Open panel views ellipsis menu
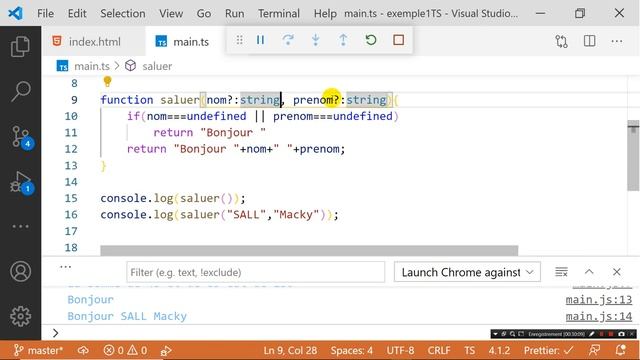The width and height of the screenshot is (640, 360). 65,267
